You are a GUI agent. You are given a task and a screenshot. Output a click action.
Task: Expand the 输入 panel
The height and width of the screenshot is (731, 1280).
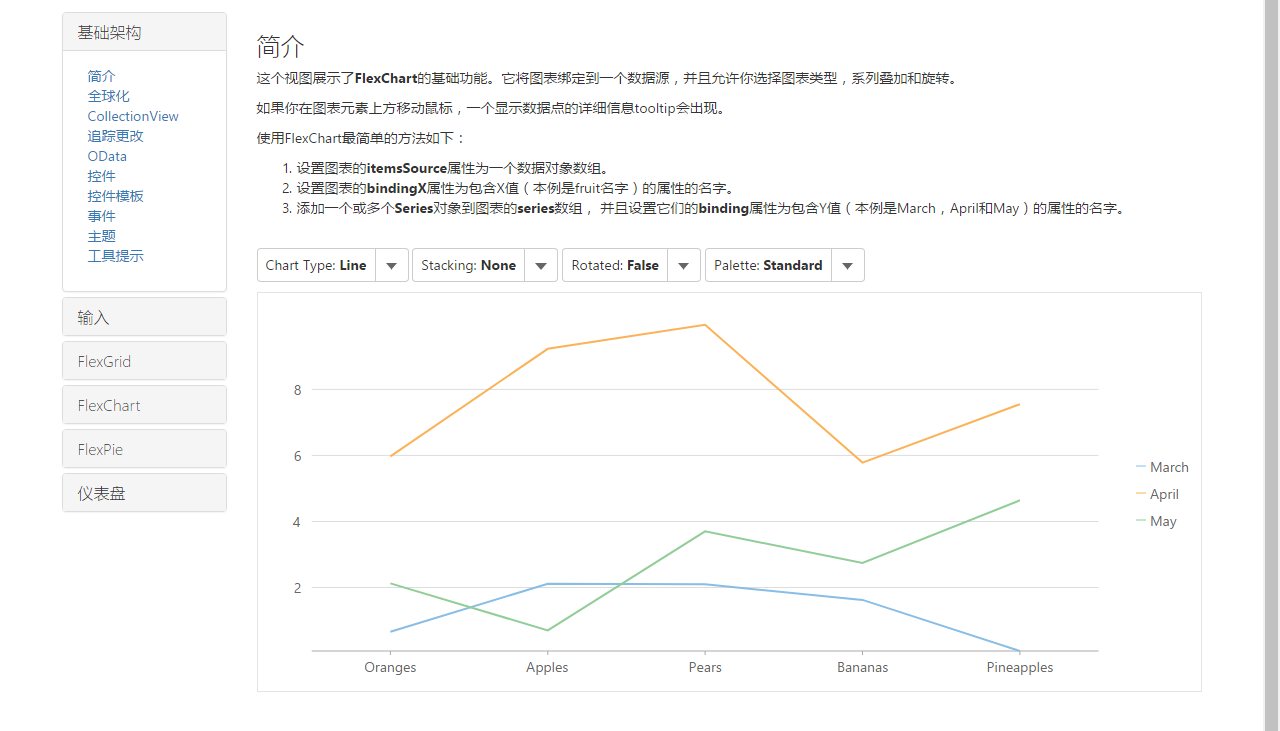coord(144,317)
